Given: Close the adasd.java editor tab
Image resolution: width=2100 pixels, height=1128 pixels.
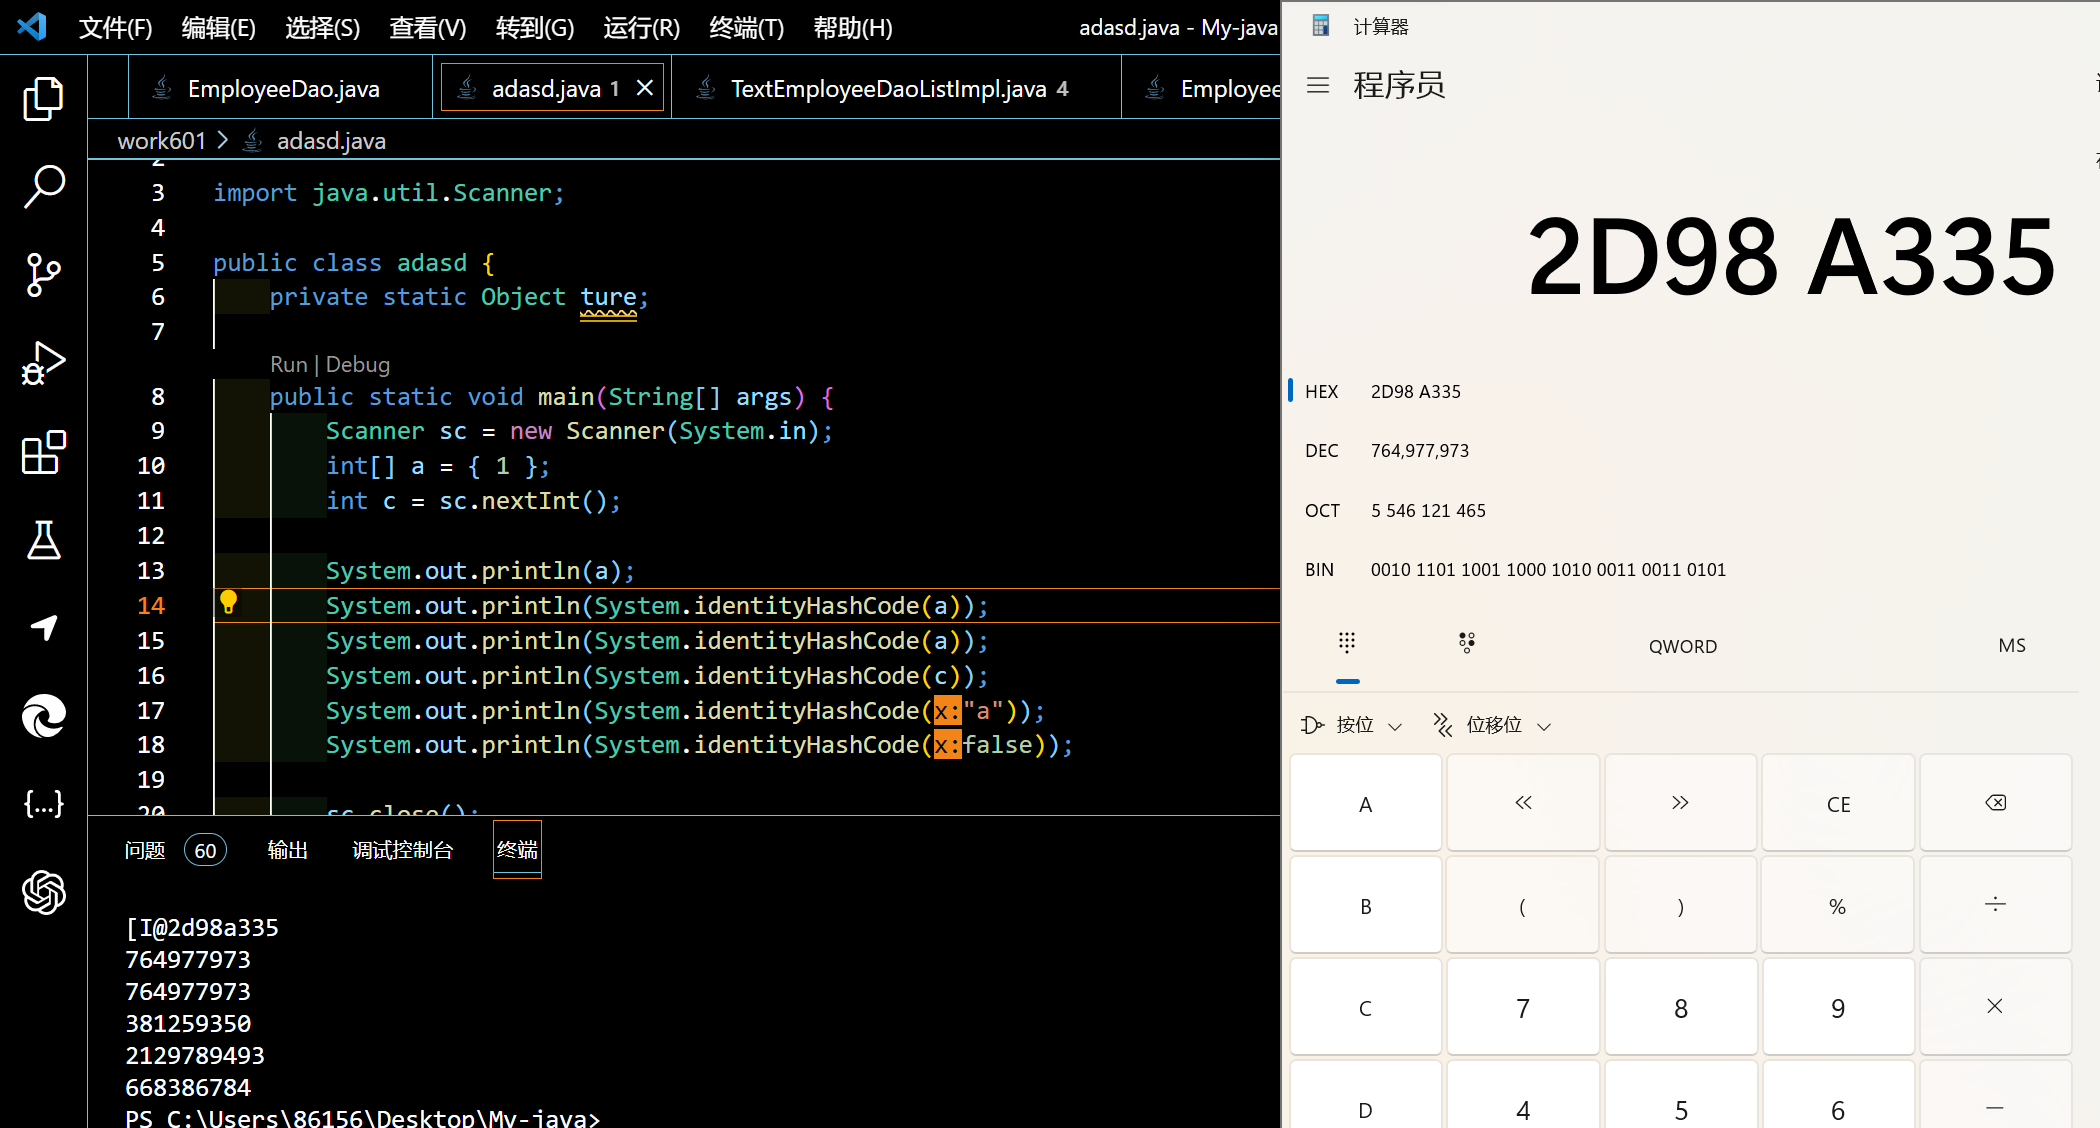Looking at the screenshot, I should coord(645,88).
